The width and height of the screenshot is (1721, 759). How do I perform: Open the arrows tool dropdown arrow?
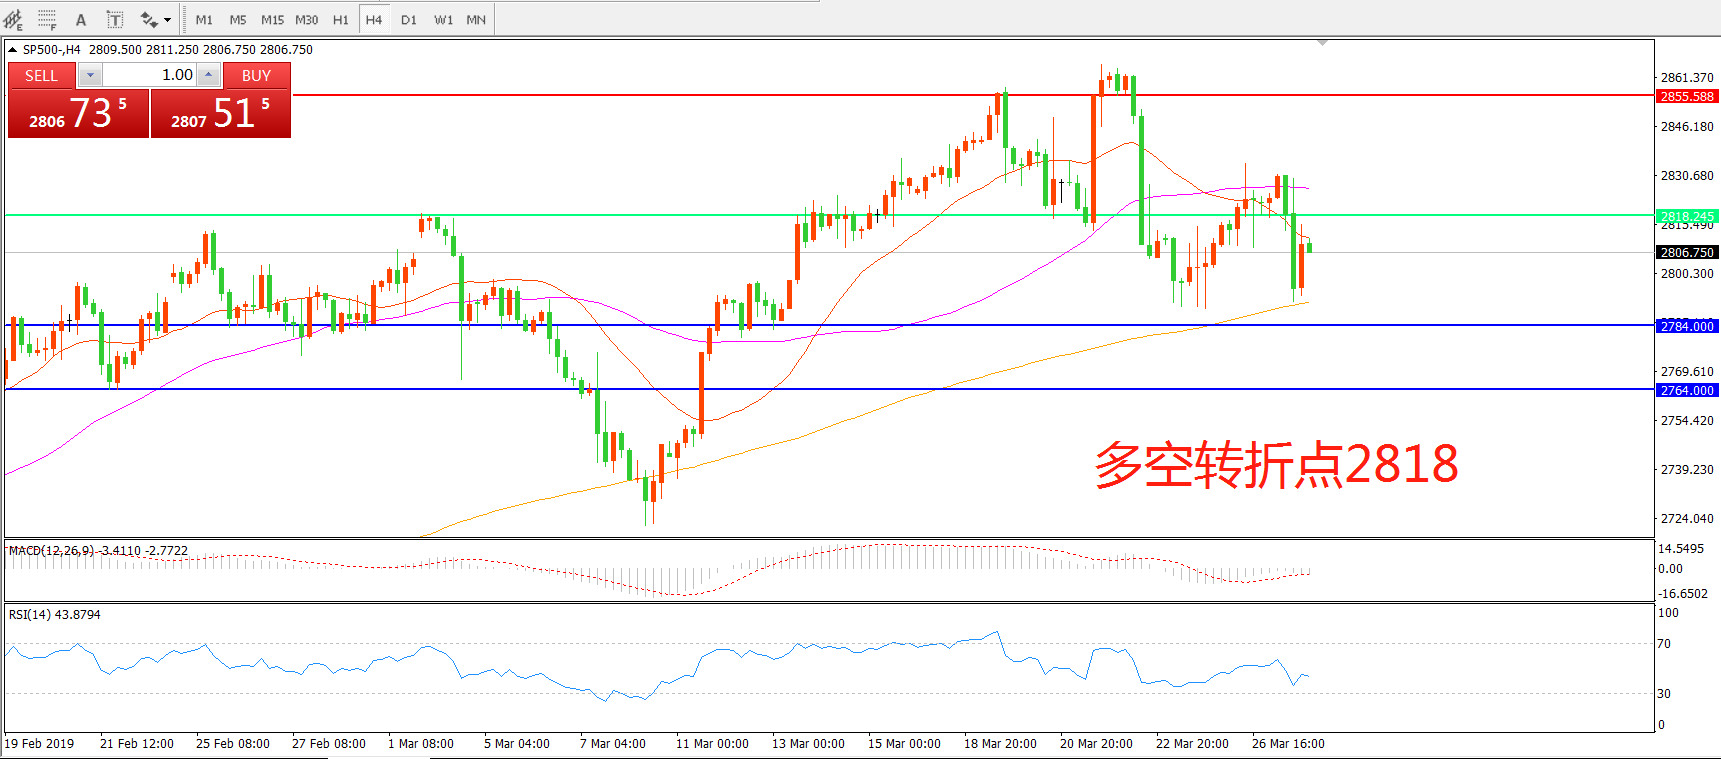coord(167,20)
